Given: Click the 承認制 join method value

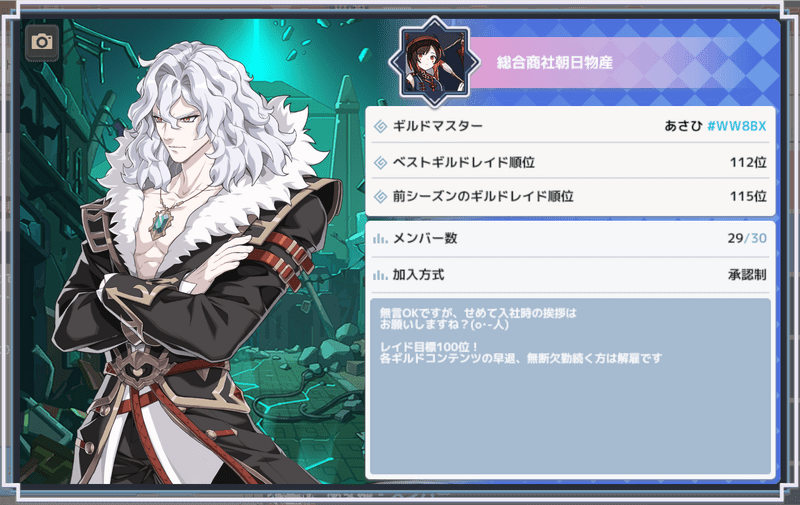Looking at the screenshot, I should pyautogui.click(x=747, y=275).
